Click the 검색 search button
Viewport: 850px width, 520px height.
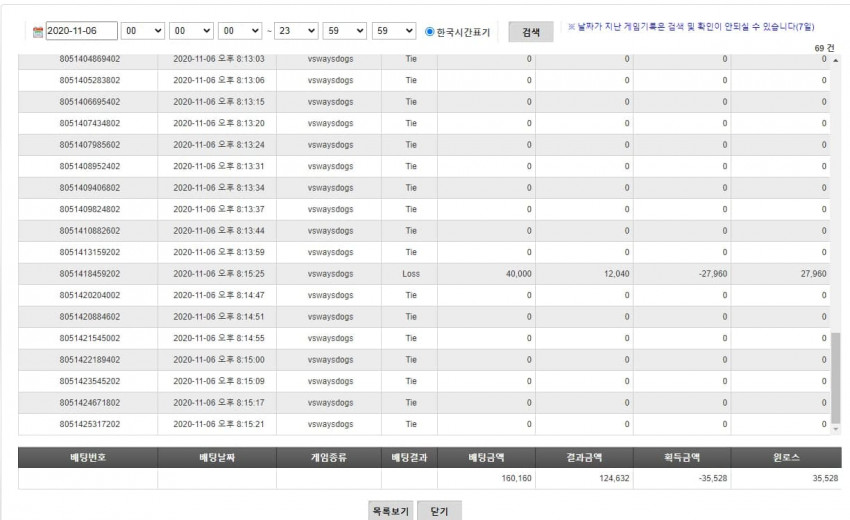pyautogui.click(x=531, y=32)
